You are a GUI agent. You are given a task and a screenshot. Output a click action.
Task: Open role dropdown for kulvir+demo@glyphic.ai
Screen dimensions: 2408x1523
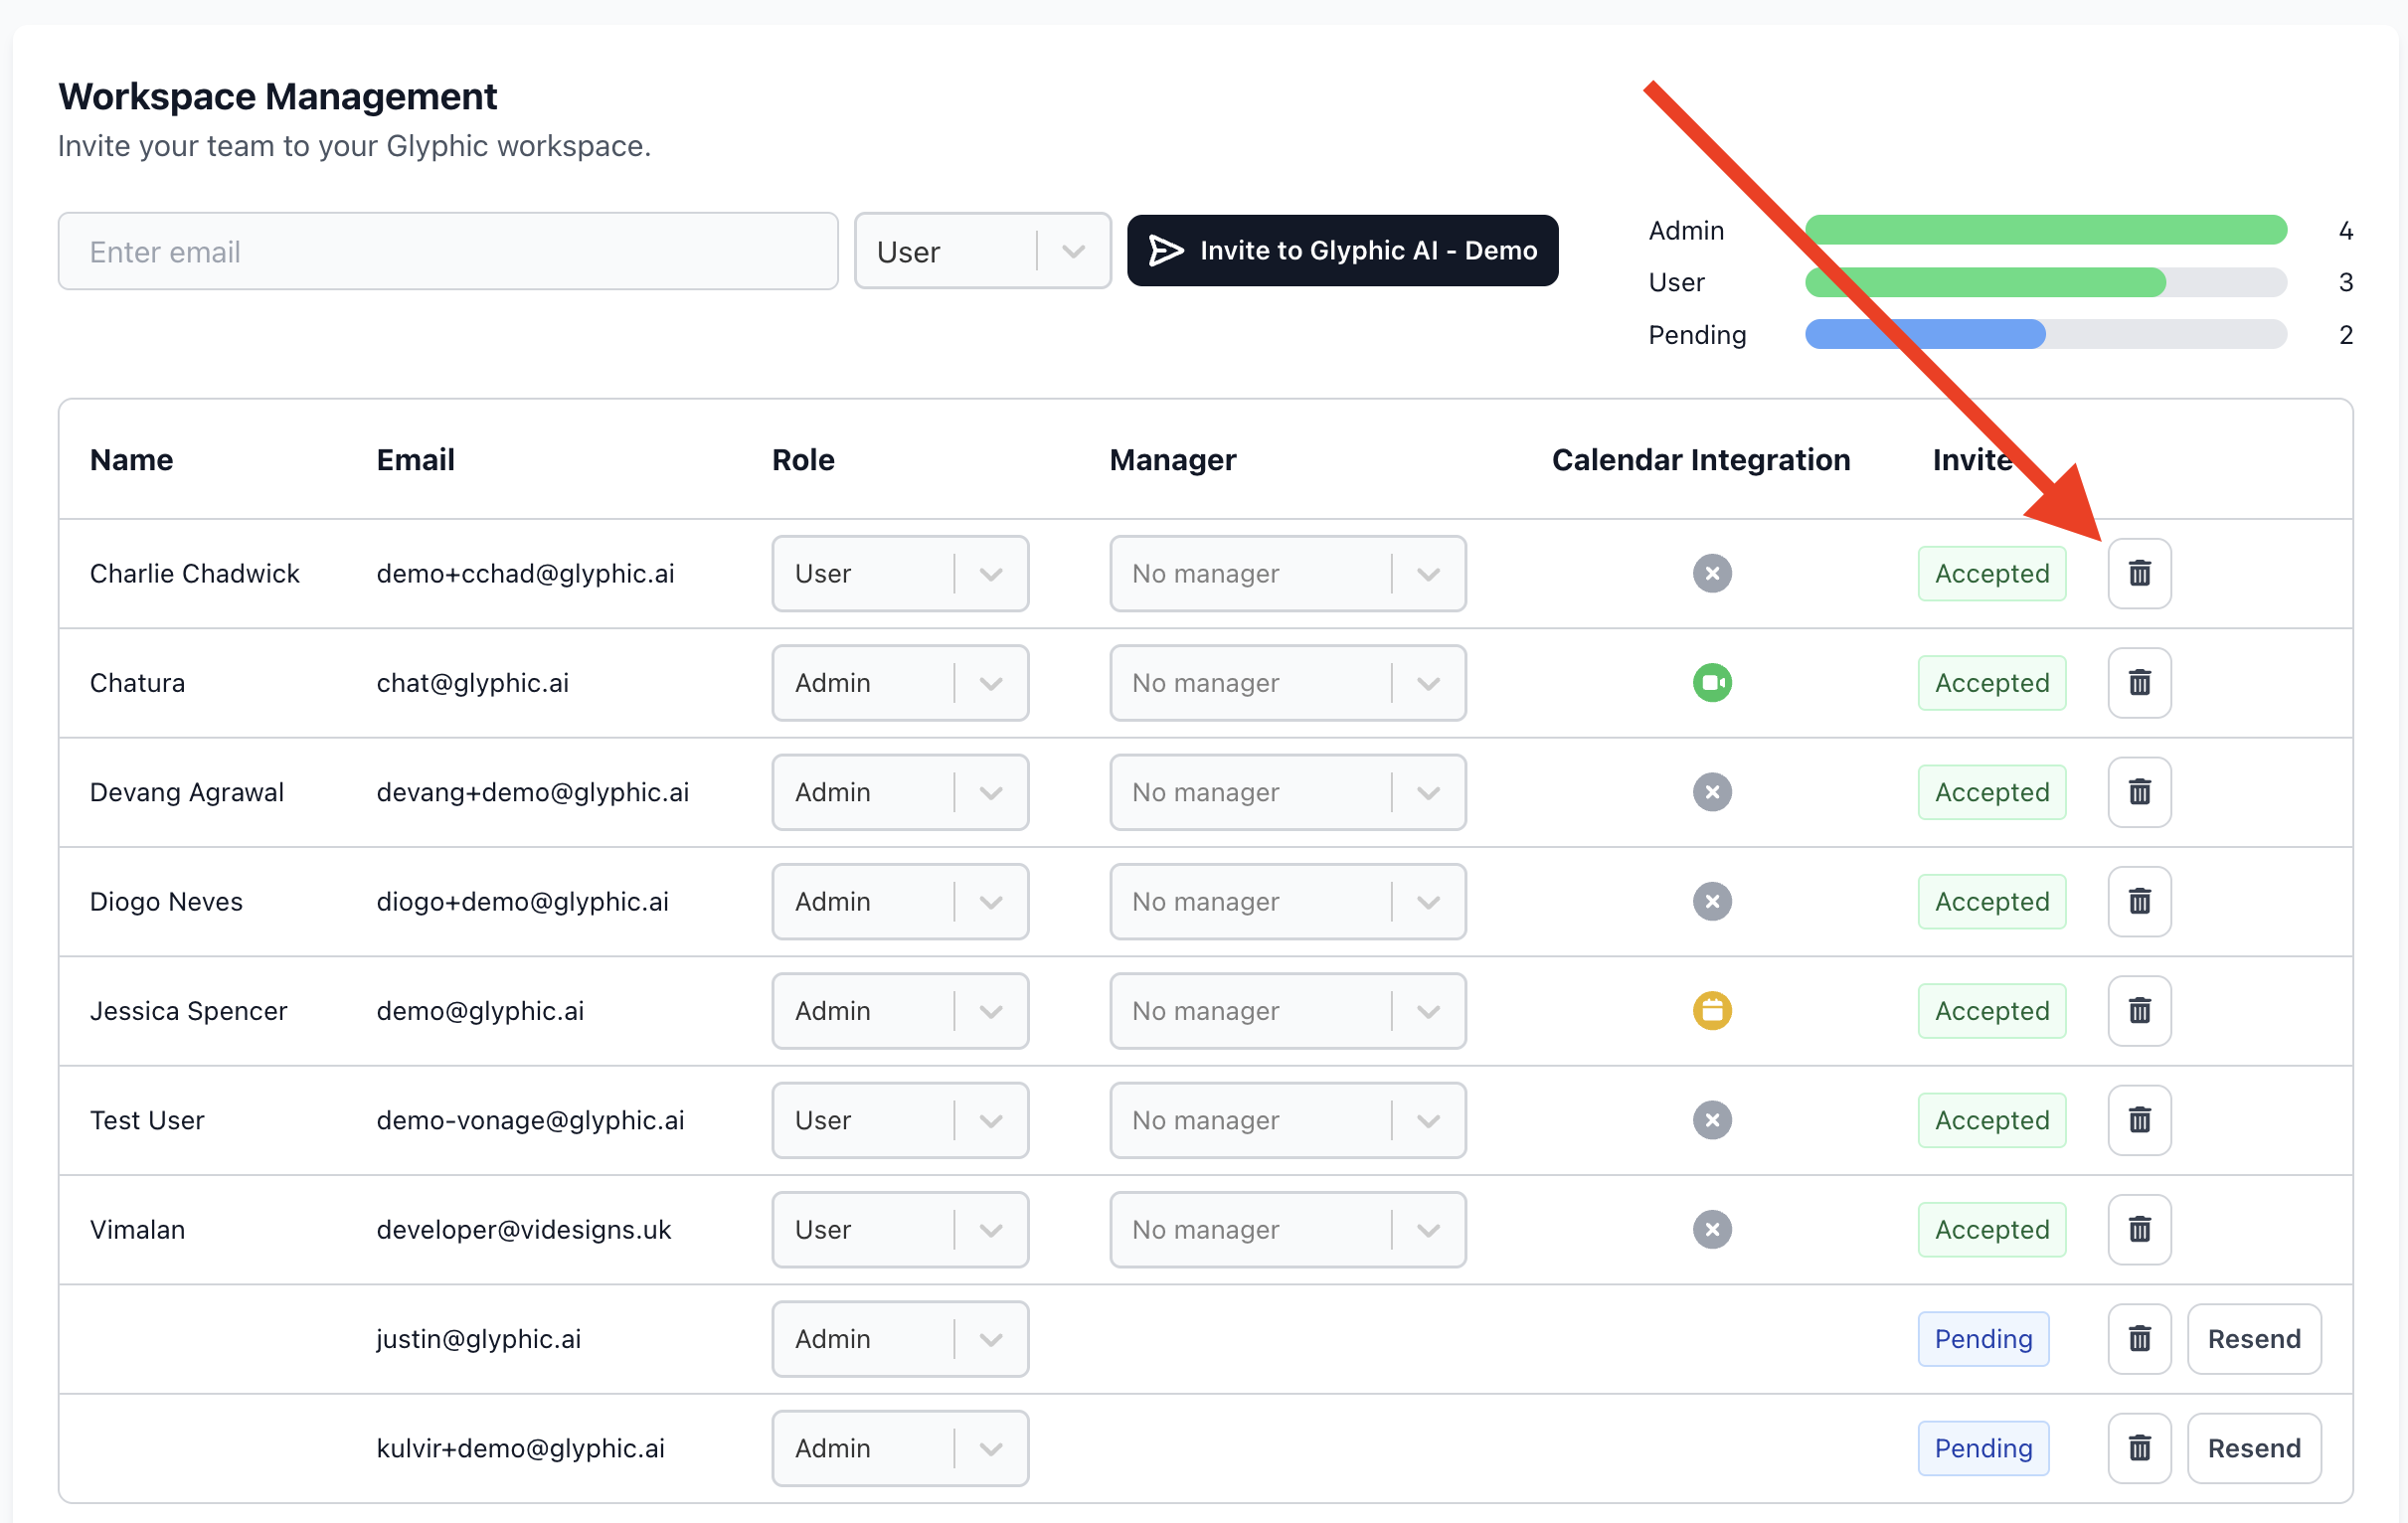coord(899,1448)
